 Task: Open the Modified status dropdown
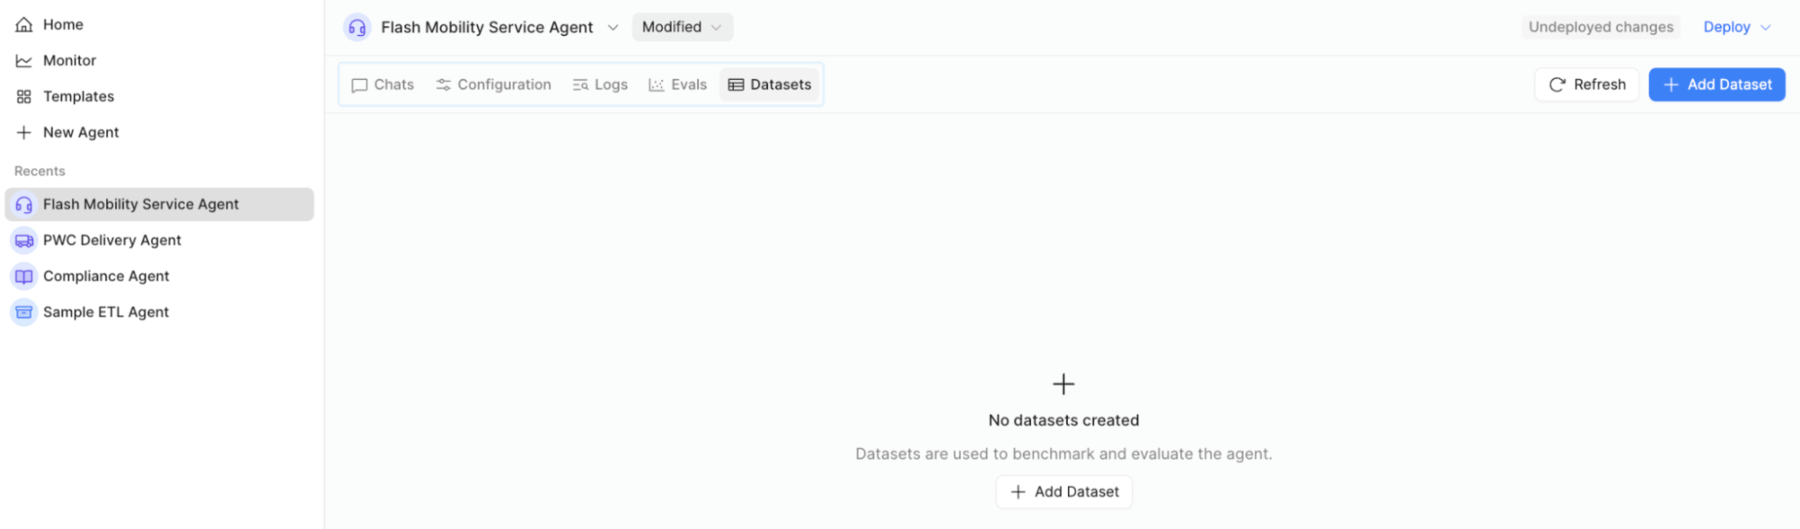coord(682,28)
